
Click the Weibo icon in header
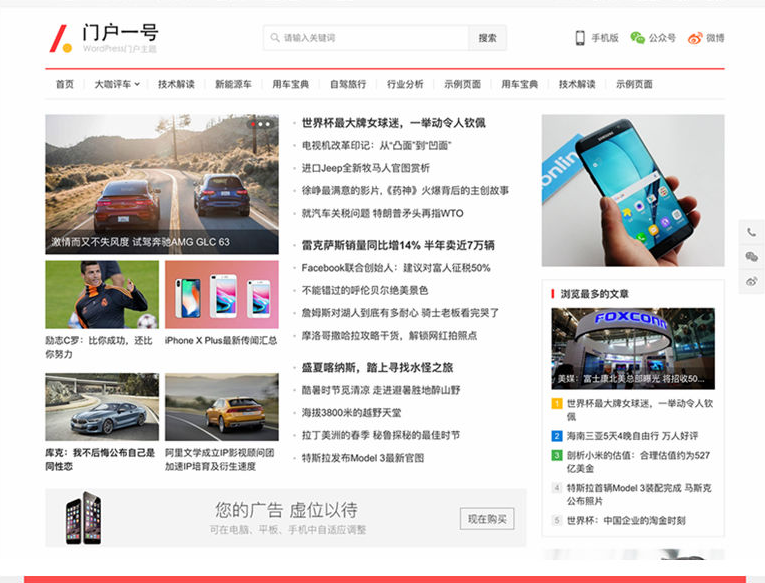point(695,38)
